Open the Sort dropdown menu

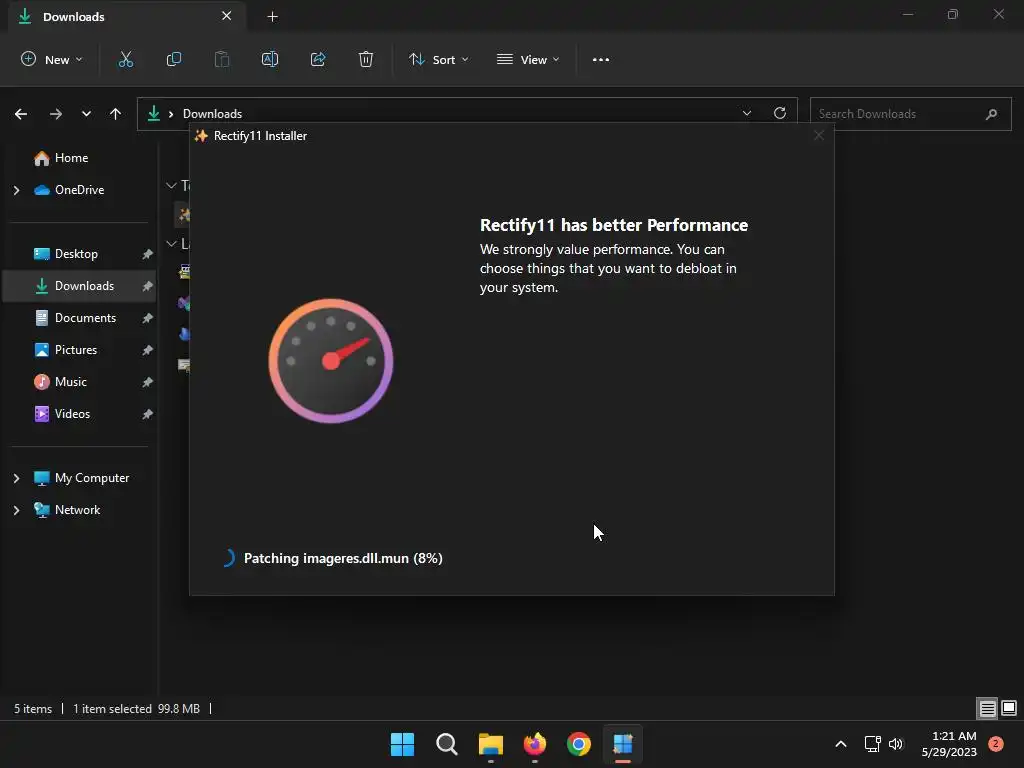click(439, 59)
